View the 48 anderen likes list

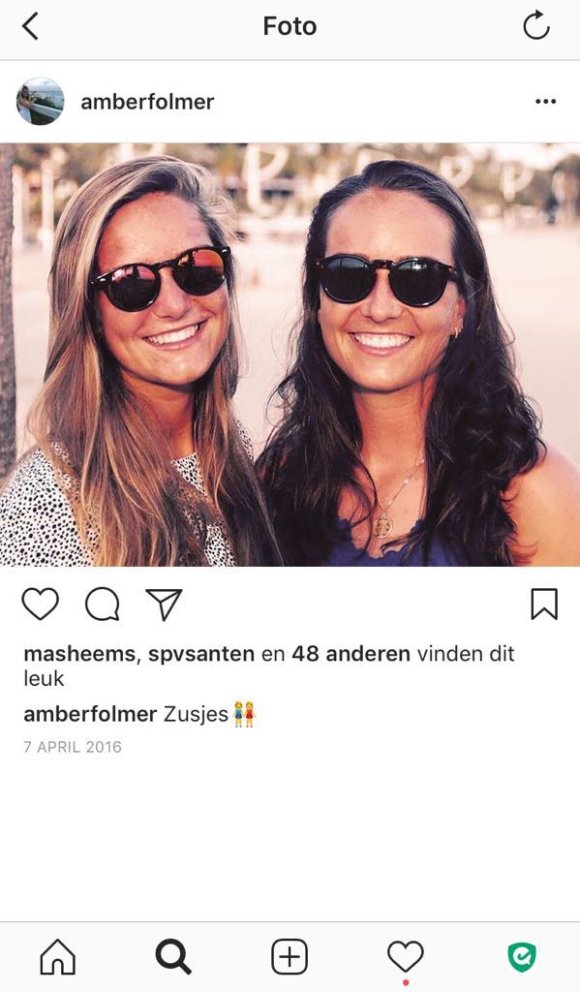click(351, 654)
